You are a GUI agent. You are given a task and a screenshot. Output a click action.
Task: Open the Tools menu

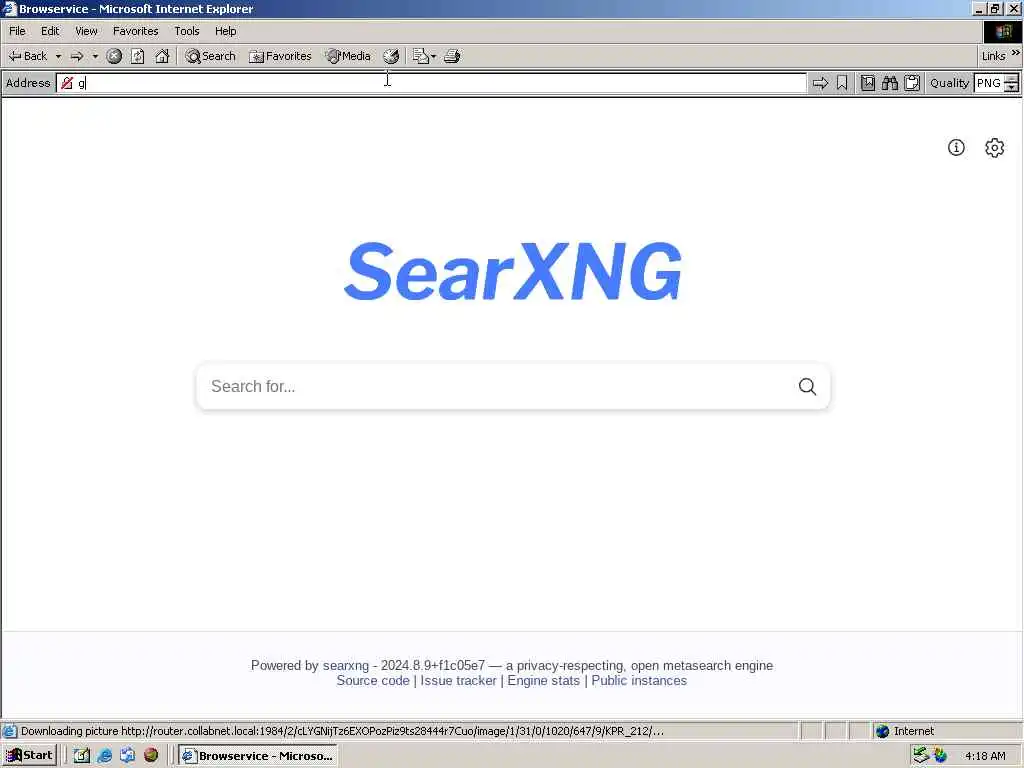point(186,31)
